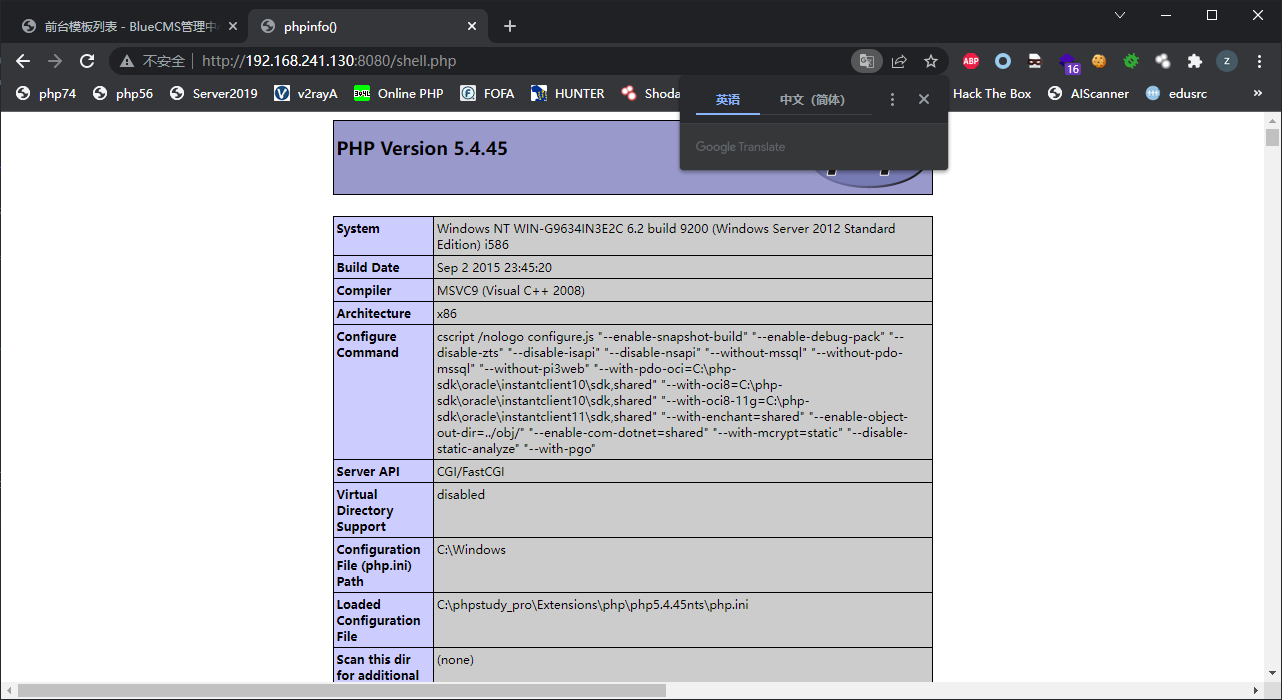Go back to the previous page
Image resolution: width=1282 pixels, height=700 pixels.
pos(23,61)
